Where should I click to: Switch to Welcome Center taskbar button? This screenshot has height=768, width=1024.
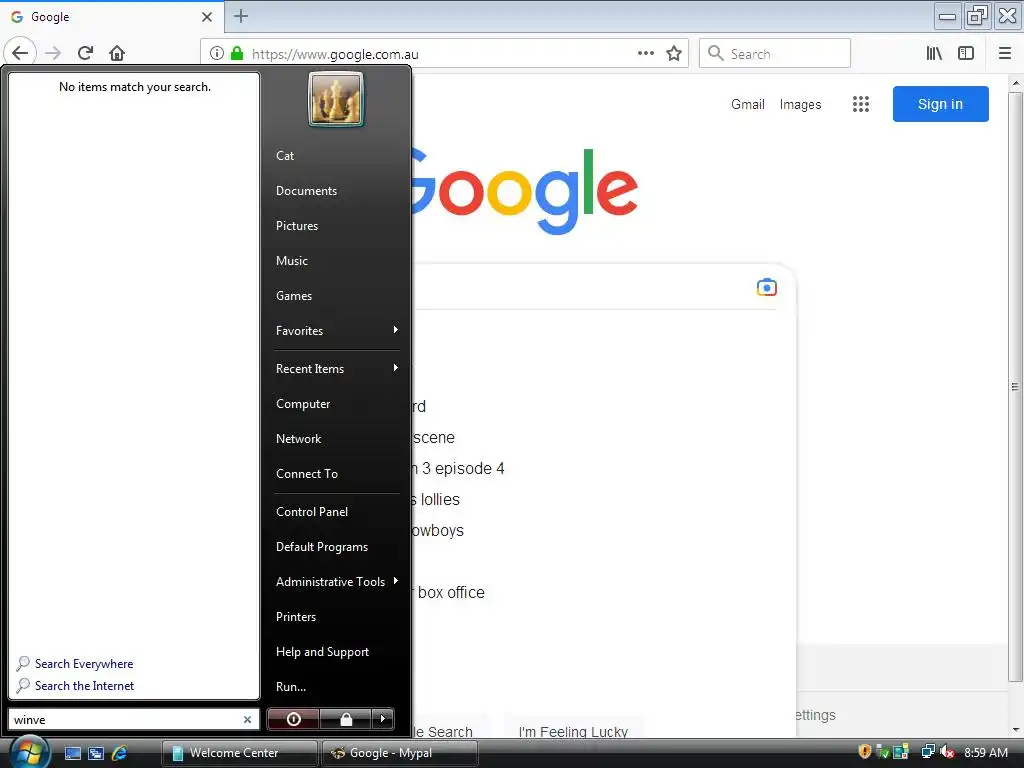tap(239, 753)
